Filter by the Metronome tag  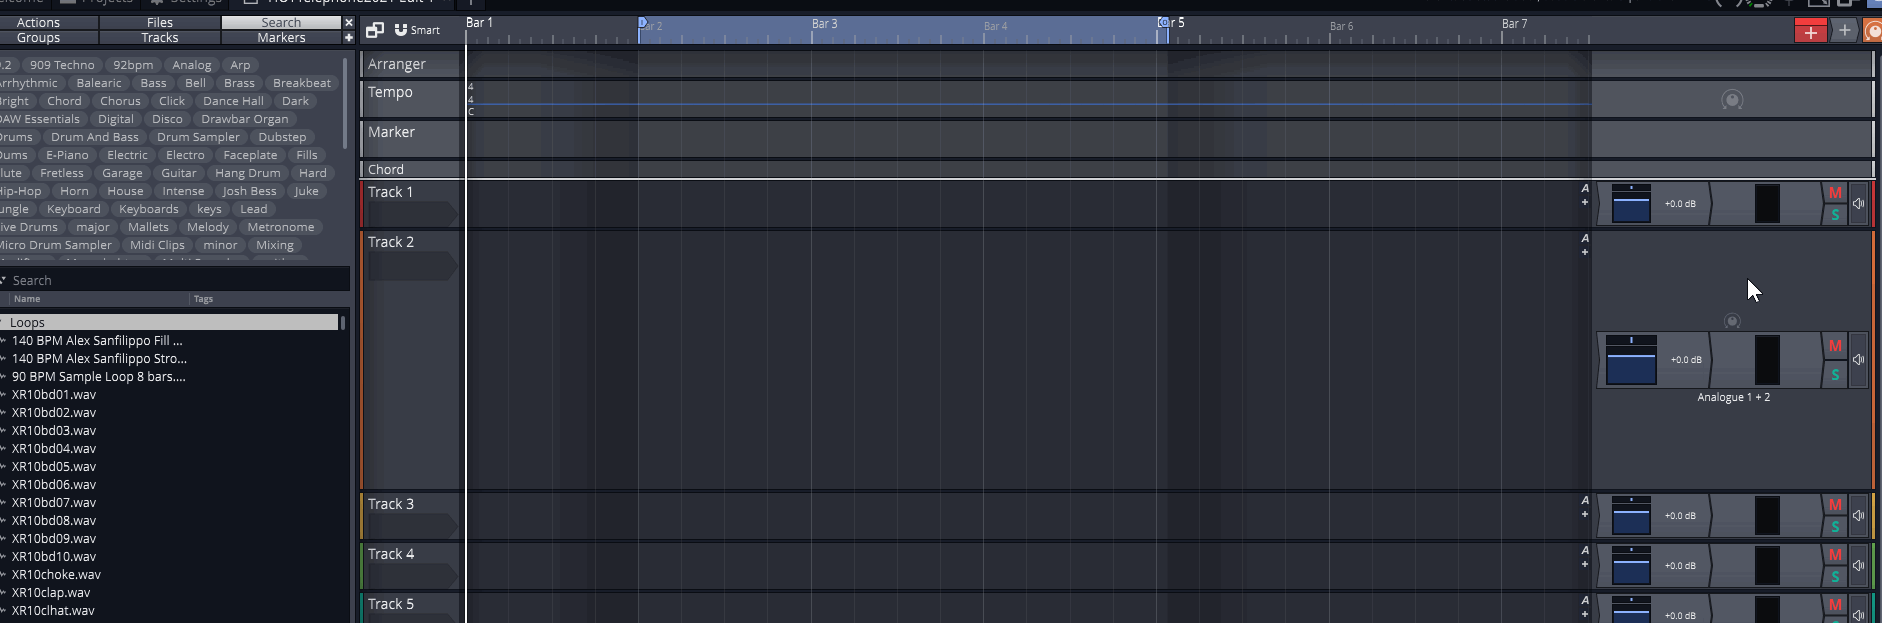281,227
